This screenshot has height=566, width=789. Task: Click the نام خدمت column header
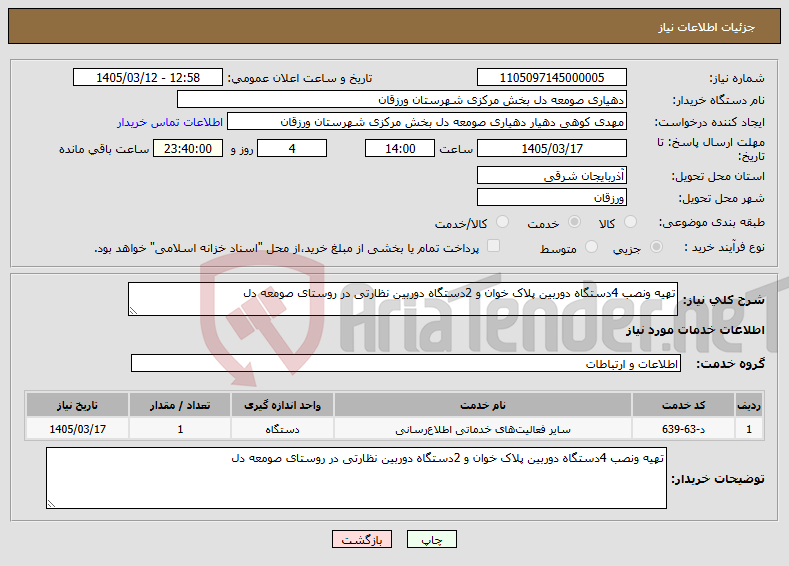point(483,405)
